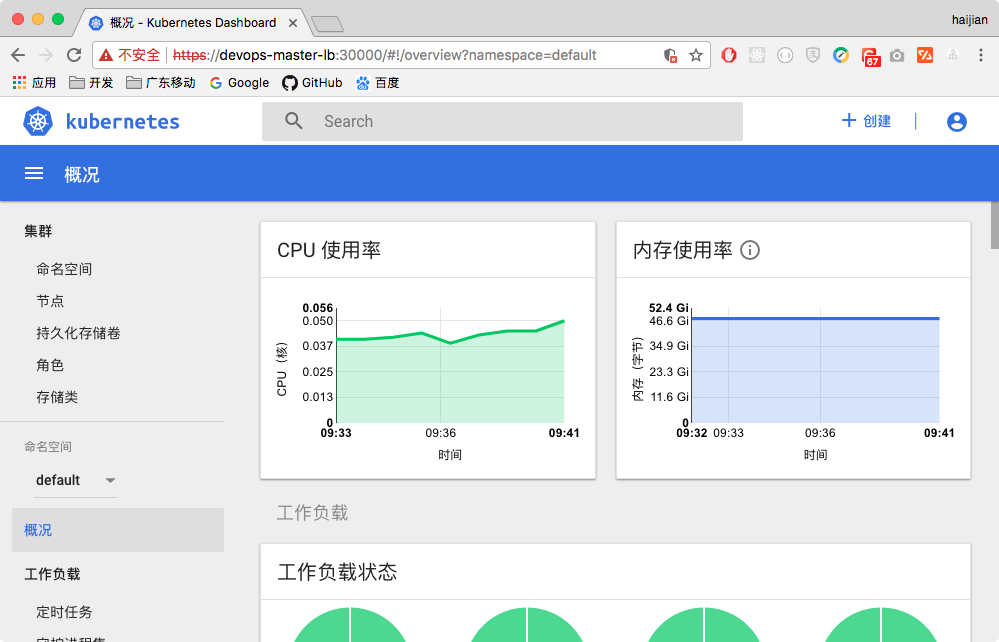The image size is (999, 642).
Task: Click the CPU 使用率 card title
Action: coord(329,250)
